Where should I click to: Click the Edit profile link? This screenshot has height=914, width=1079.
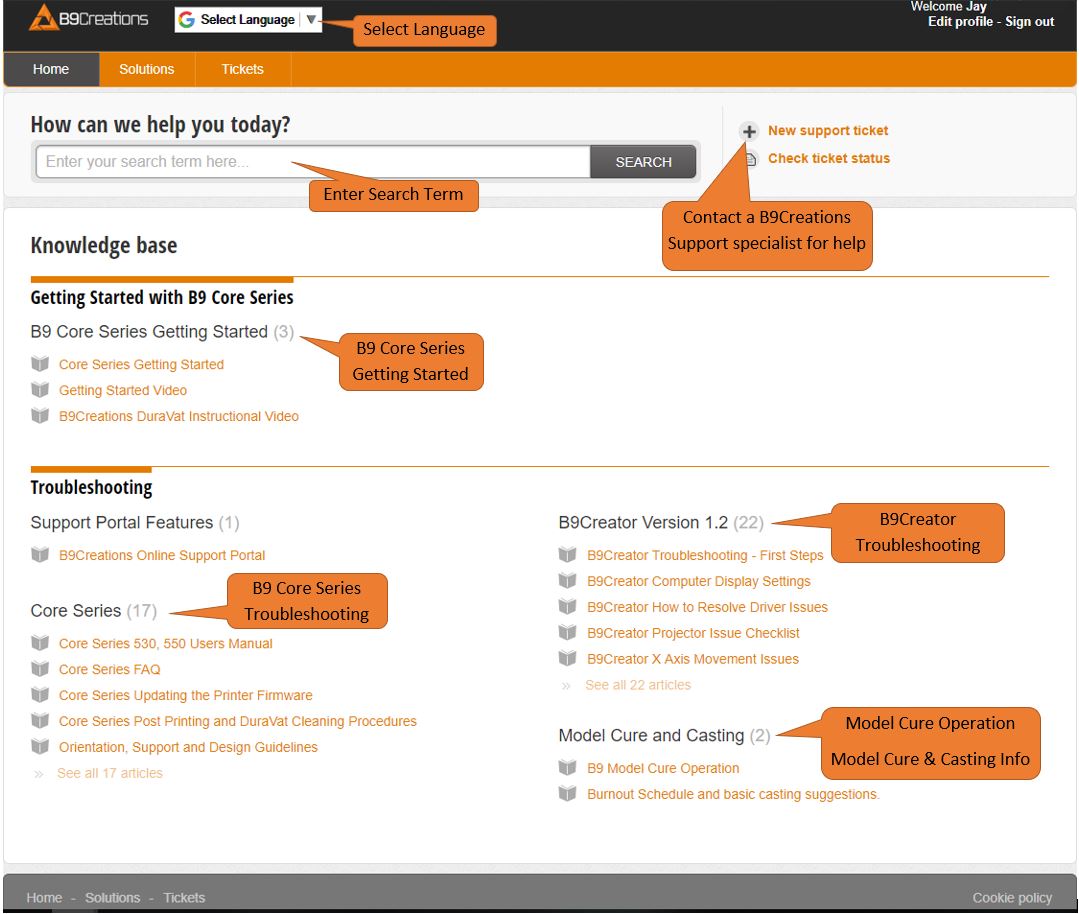coord(960,21)
